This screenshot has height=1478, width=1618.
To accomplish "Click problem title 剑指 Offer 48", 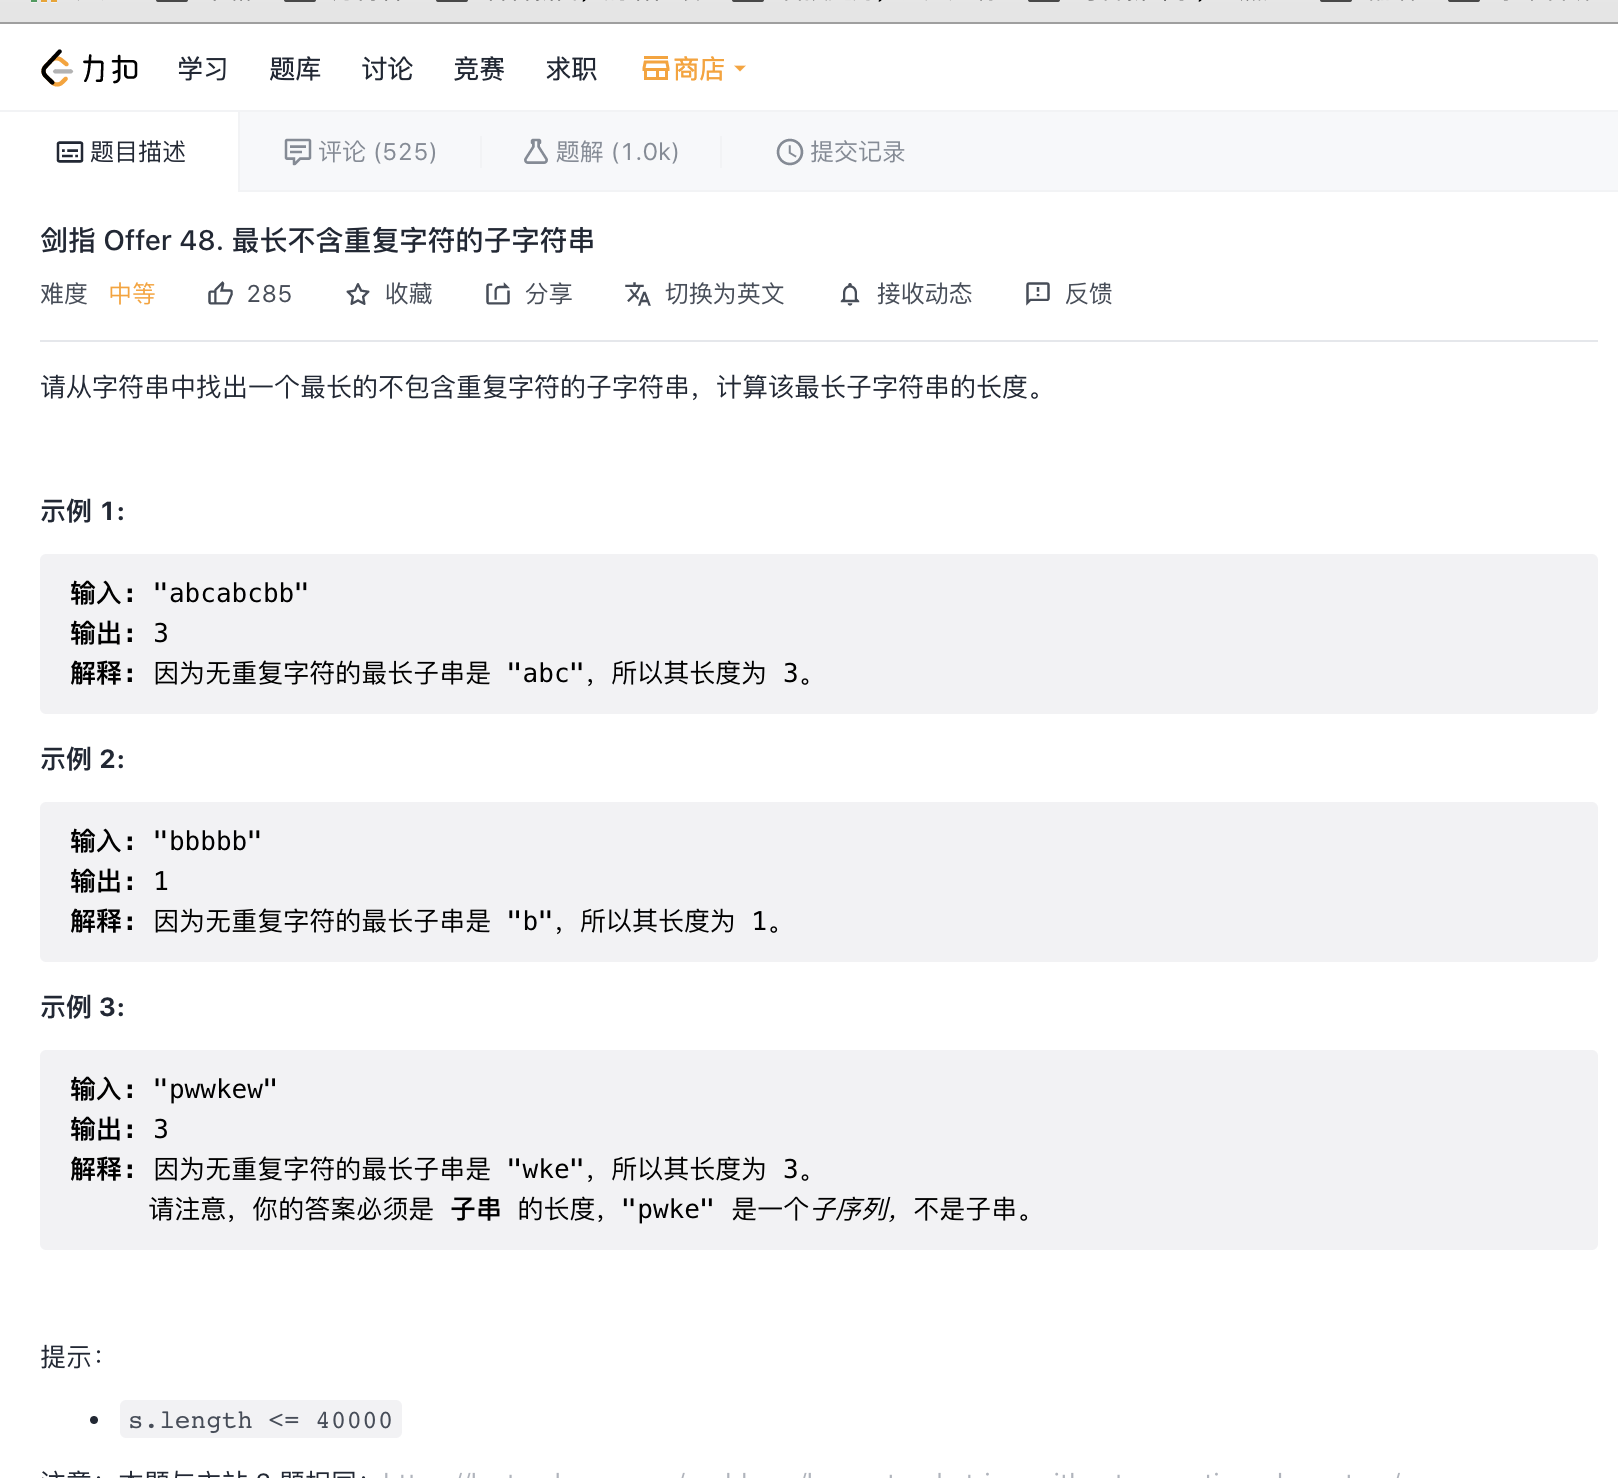I will tap(318, 240).
